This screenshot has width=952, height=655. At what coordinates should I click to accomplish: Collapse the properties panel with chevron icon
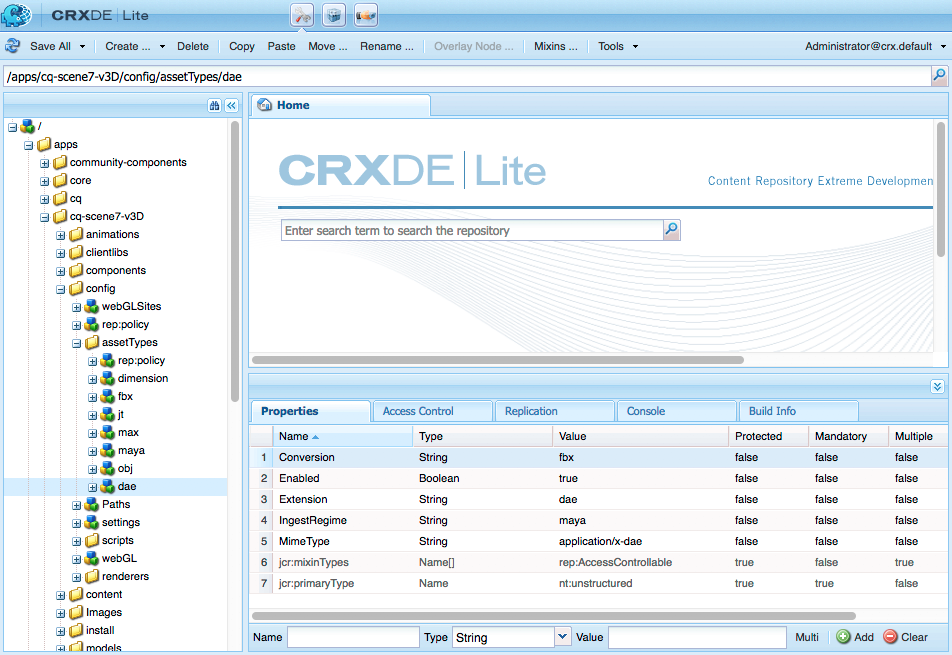point(937,387)
